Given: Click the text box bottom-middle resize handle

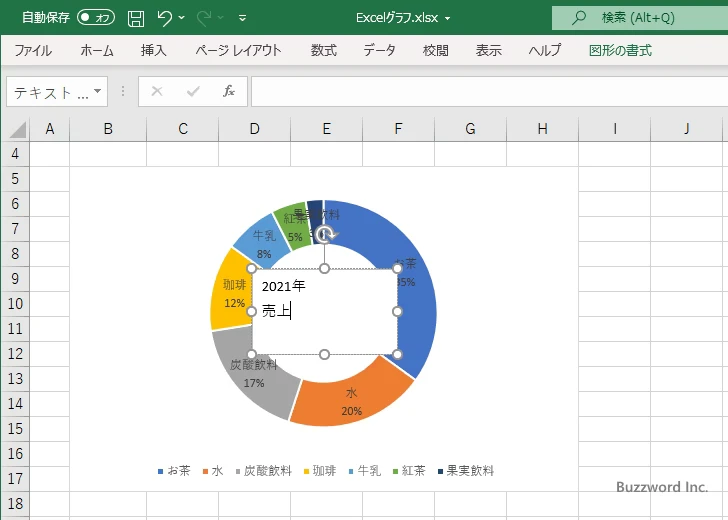Looking at the screenshot, I should (325, 355).
